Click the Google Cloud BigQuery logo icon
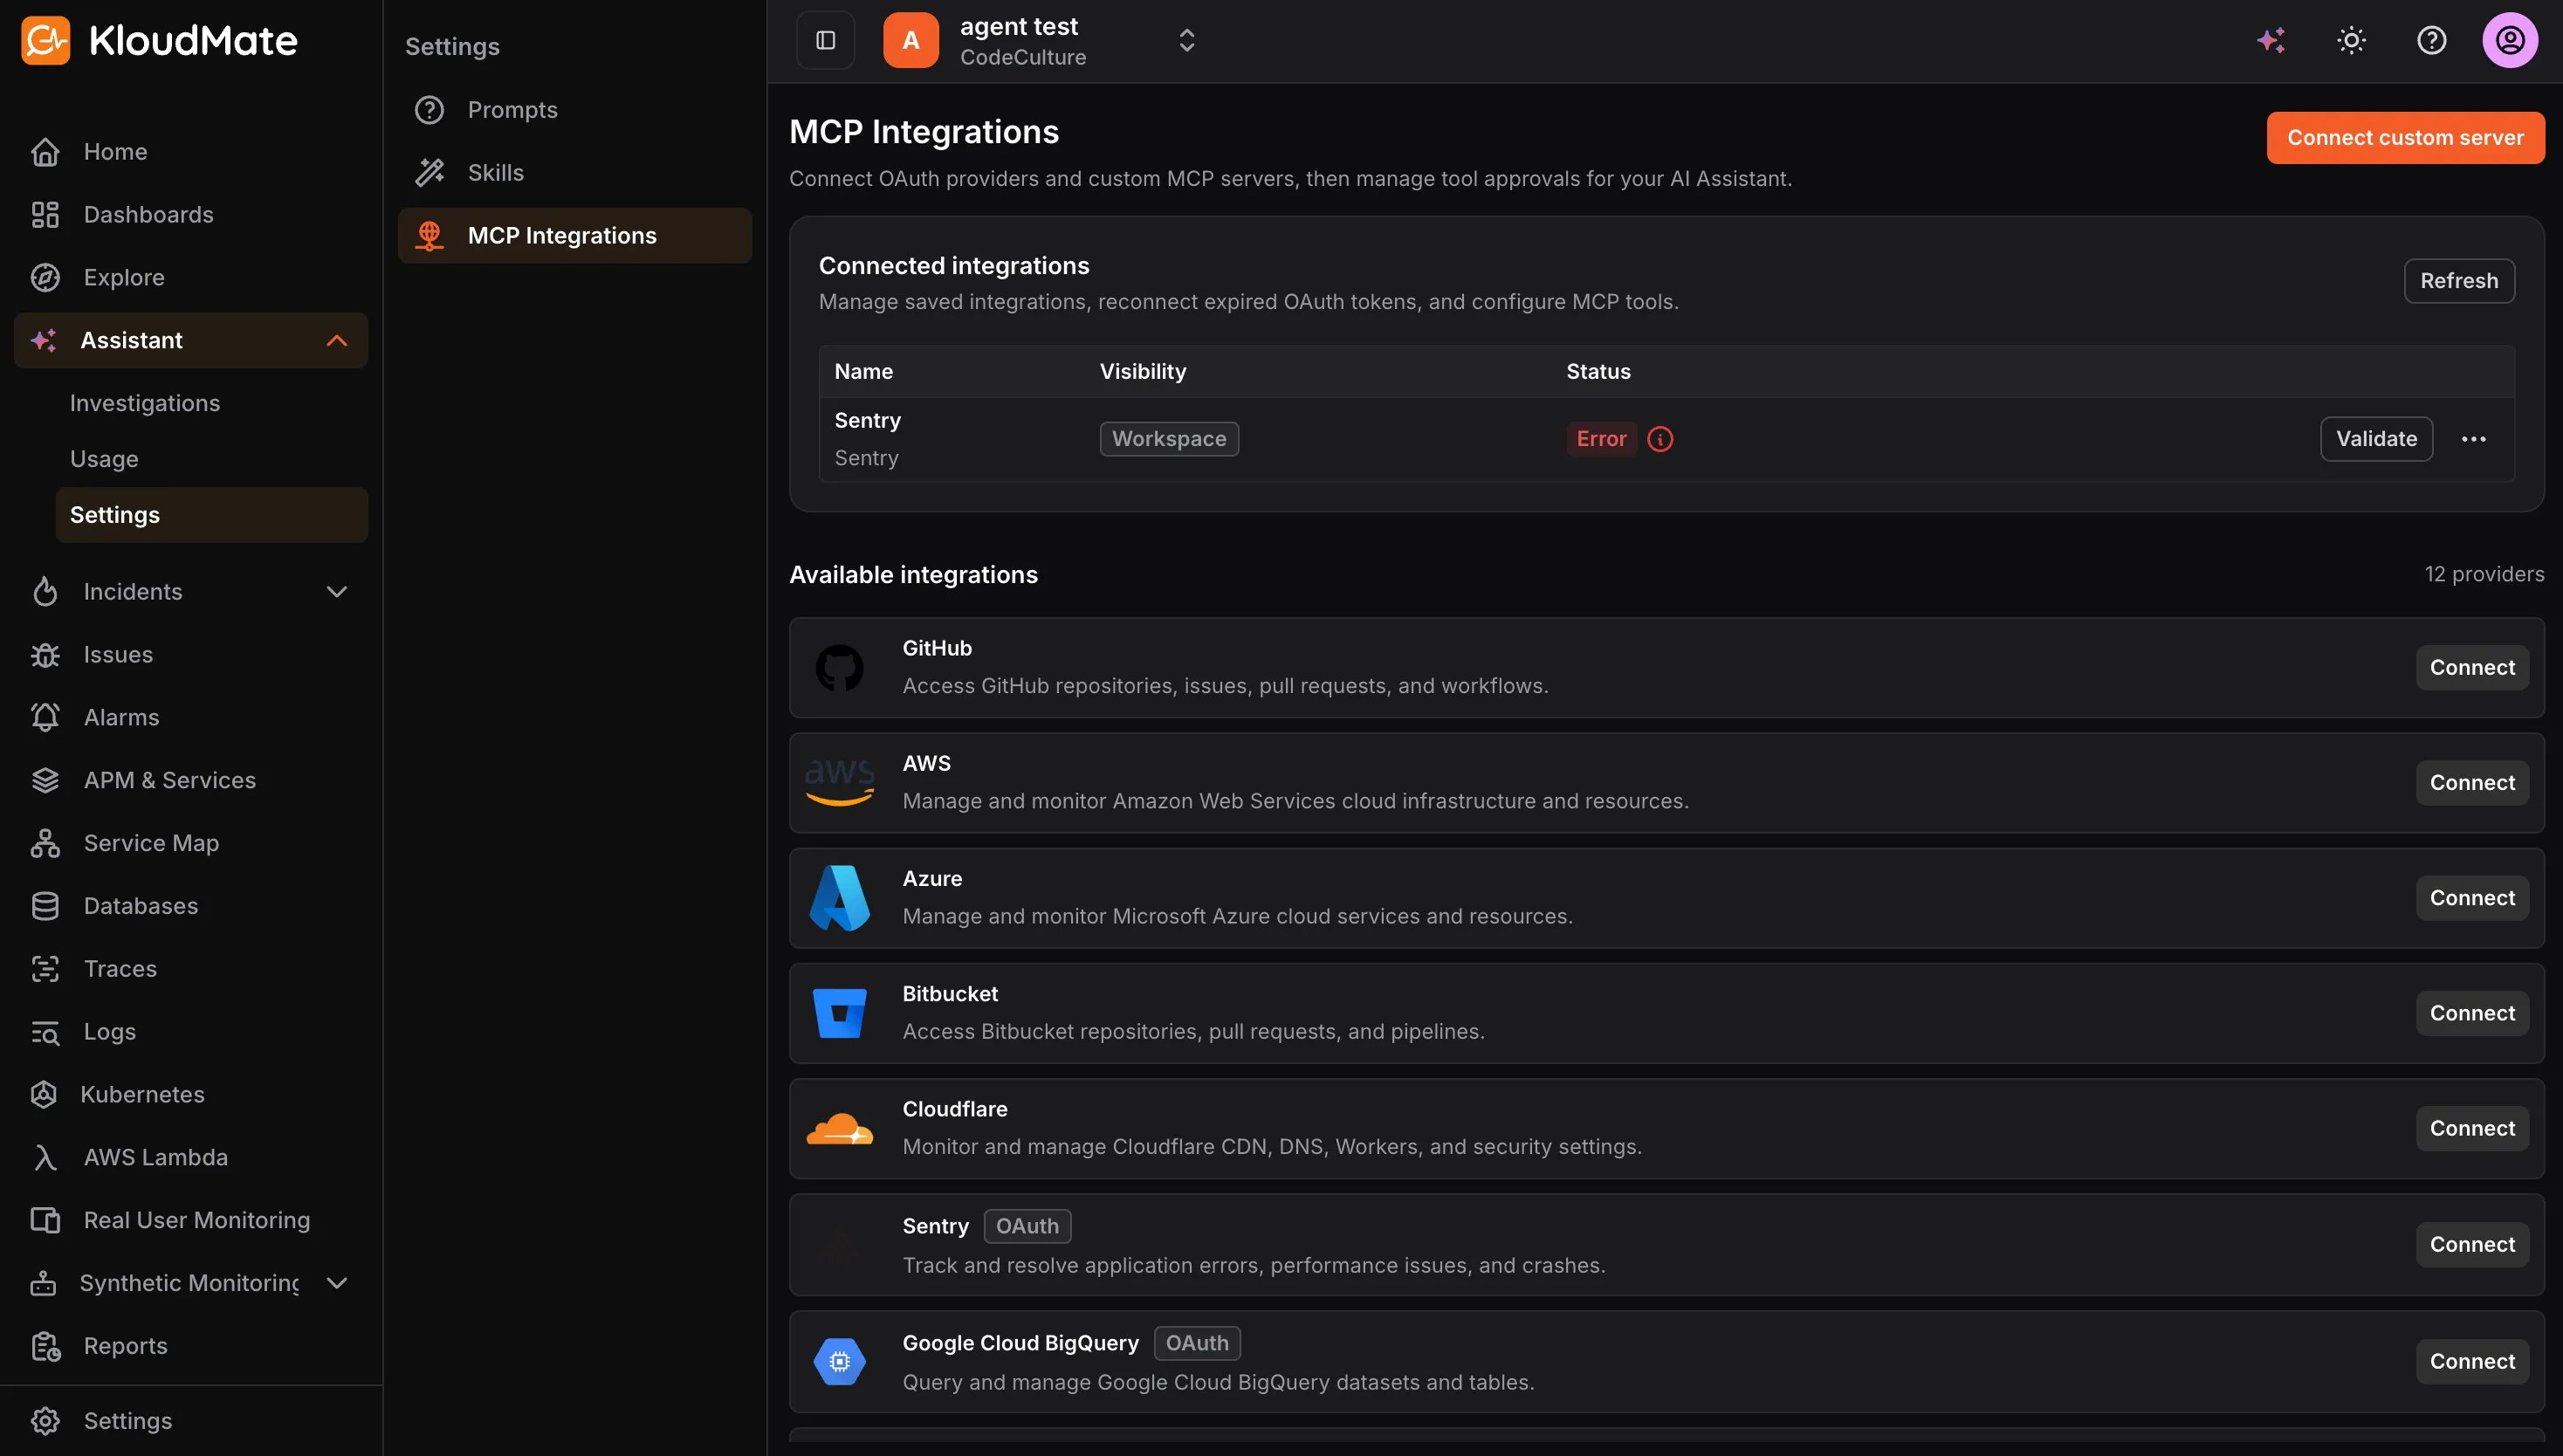This screenshot has height=1456, width=2563. pyautogui.click(x=840, y=1362)
